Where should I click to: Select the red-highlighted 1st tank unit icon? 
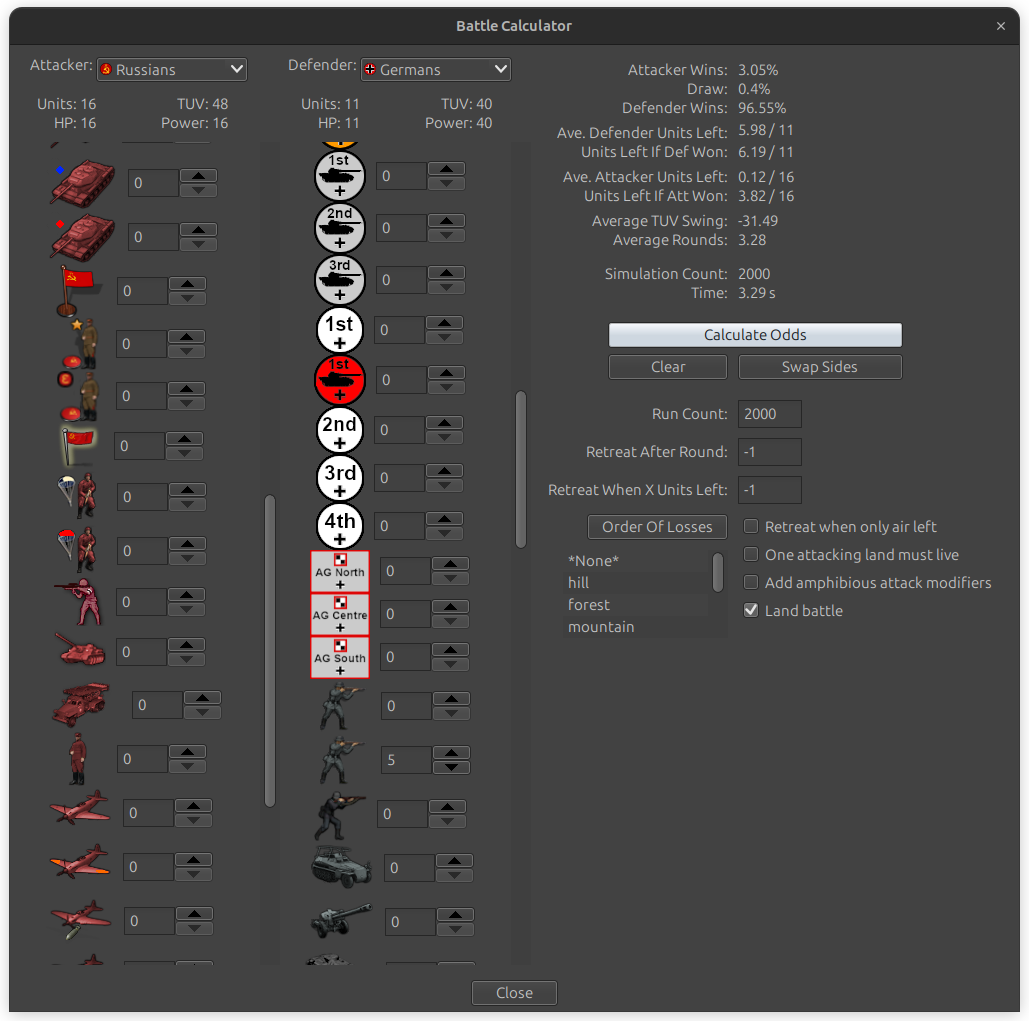[339, 380]
